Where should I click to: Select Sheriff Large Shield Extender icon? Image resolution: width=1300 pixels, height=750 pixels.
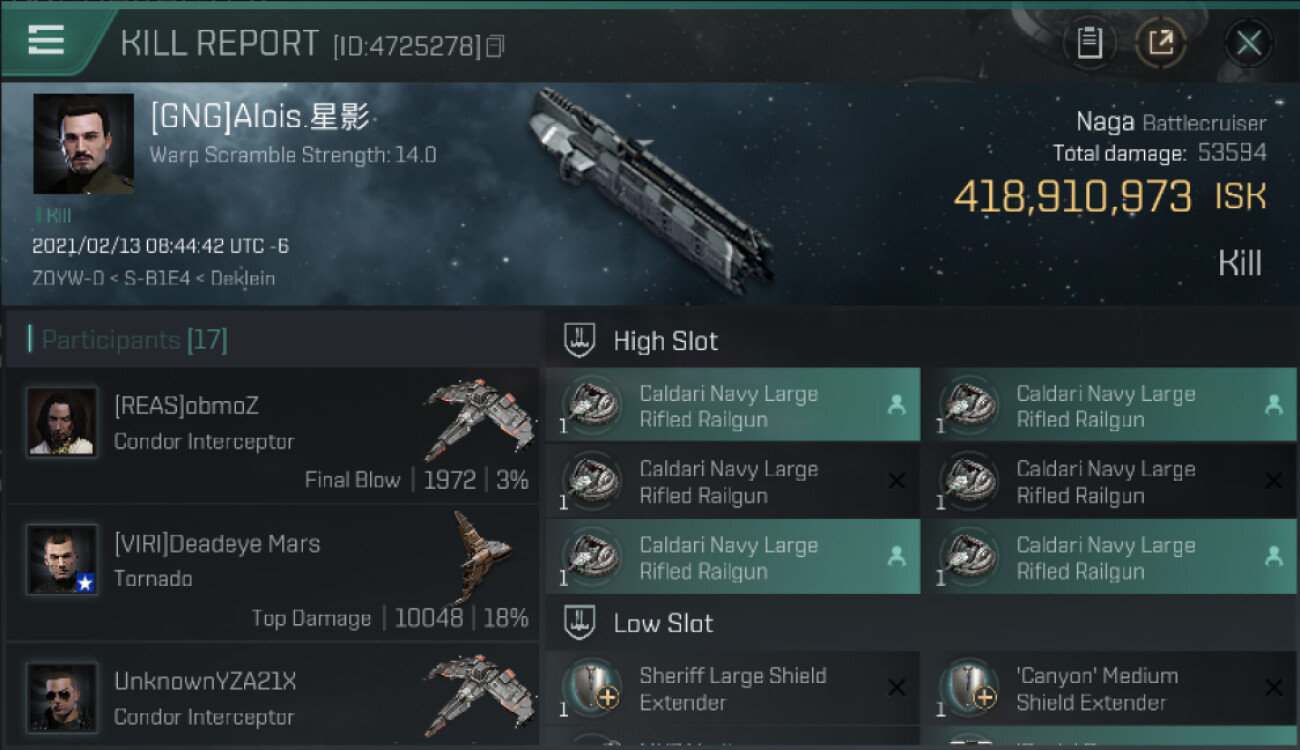pyautogui.click(x=592, y=688)
